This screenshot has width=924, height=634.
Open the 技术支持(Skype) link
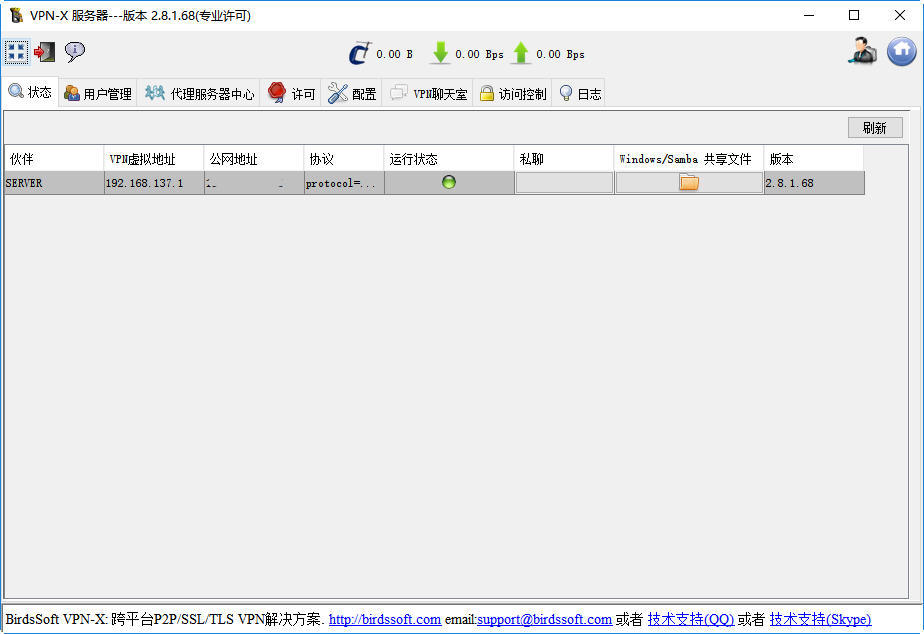pos(820,619)
